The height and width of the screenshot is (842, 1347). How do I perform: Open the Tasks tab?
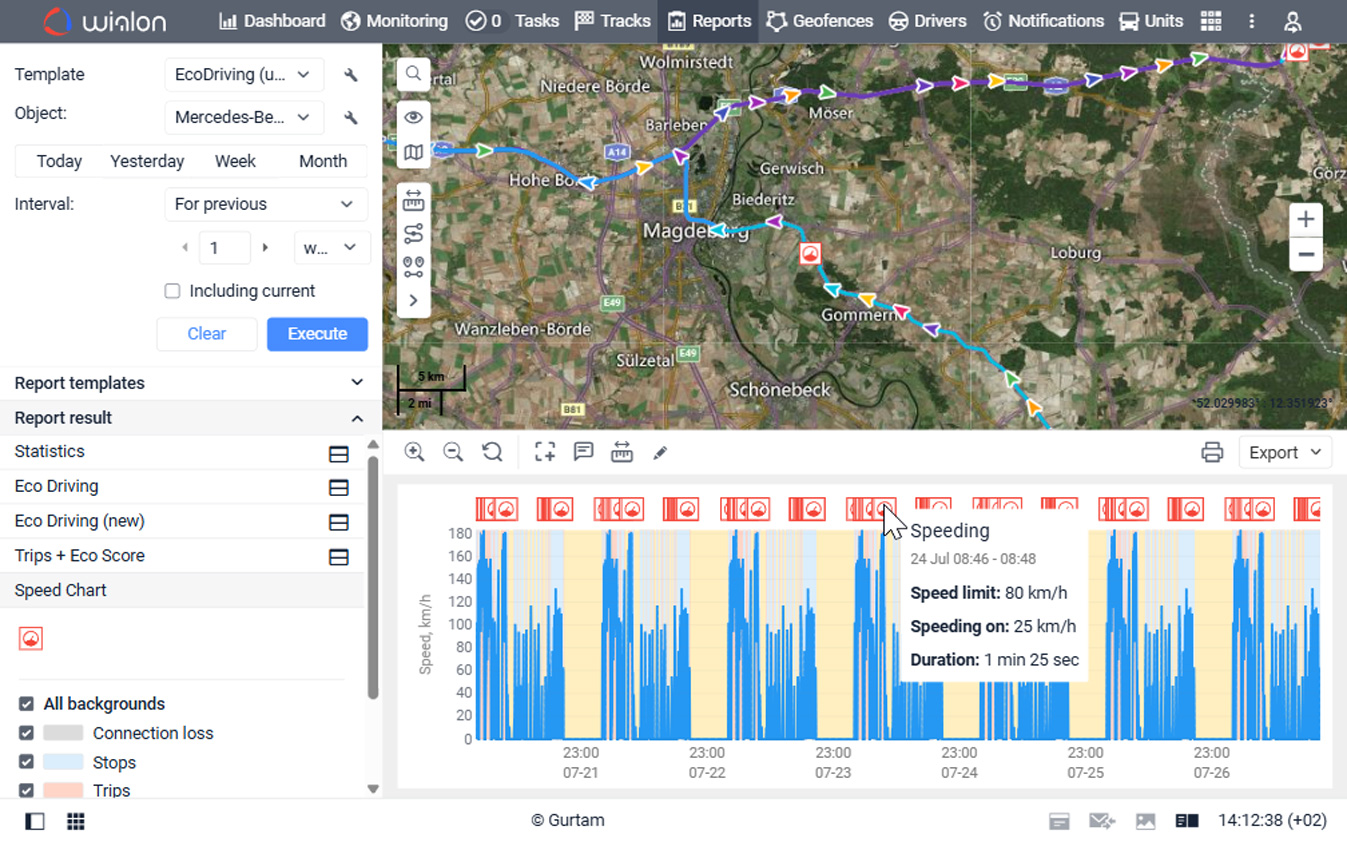512,21
